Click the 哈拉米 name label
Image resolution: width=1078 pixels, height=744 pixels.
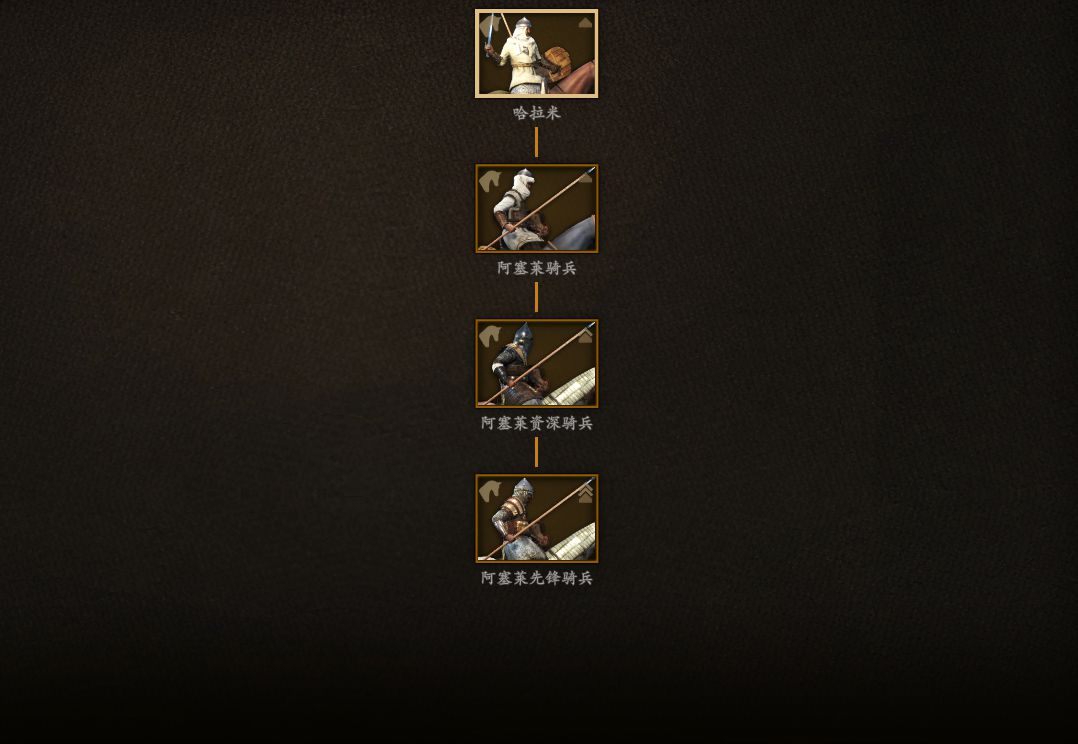537,113
